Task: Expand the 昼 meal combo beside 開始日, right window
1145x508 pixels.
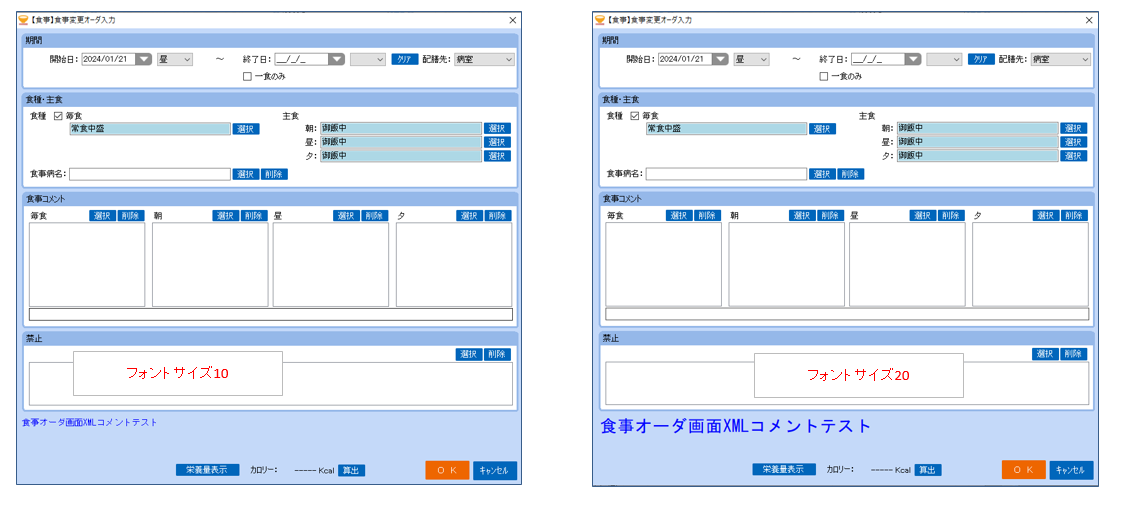Action: pos(751,60)
